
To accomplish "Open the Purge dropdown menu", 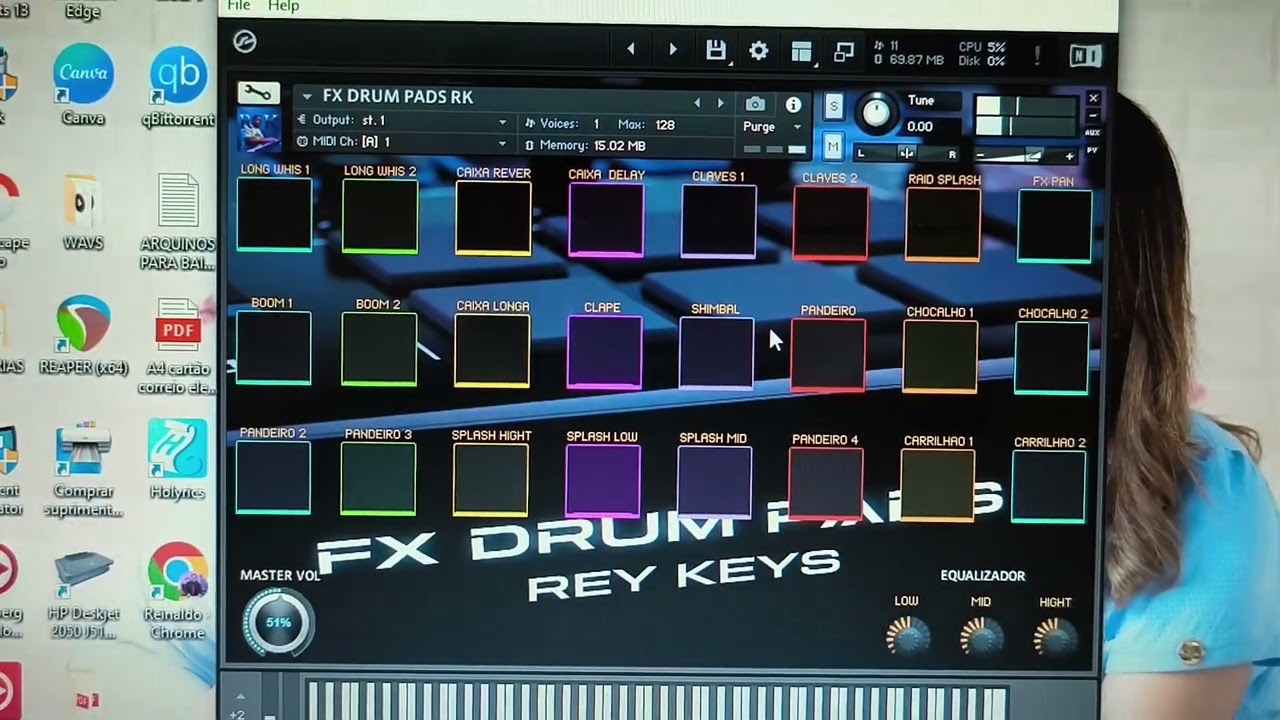I will (x=773, y=127).
